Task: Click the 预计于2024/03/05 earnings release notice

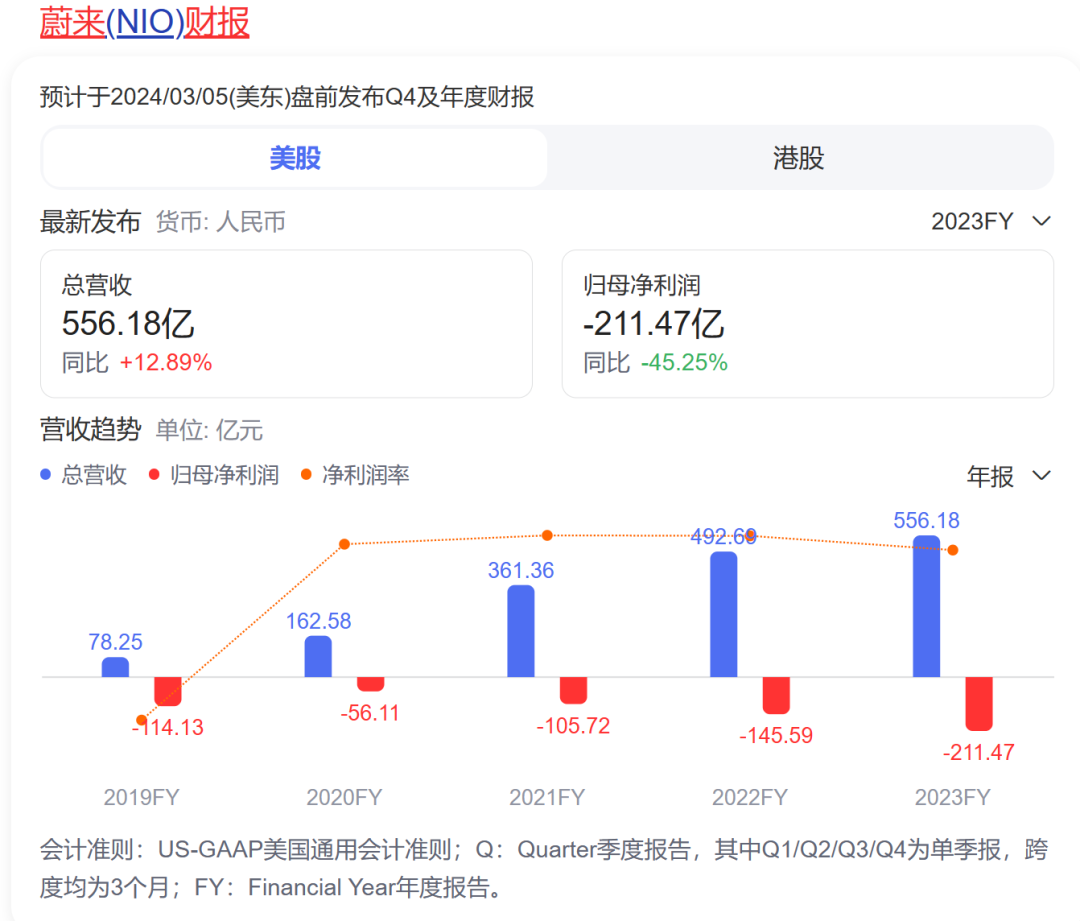Action: (x=287, y=97)
